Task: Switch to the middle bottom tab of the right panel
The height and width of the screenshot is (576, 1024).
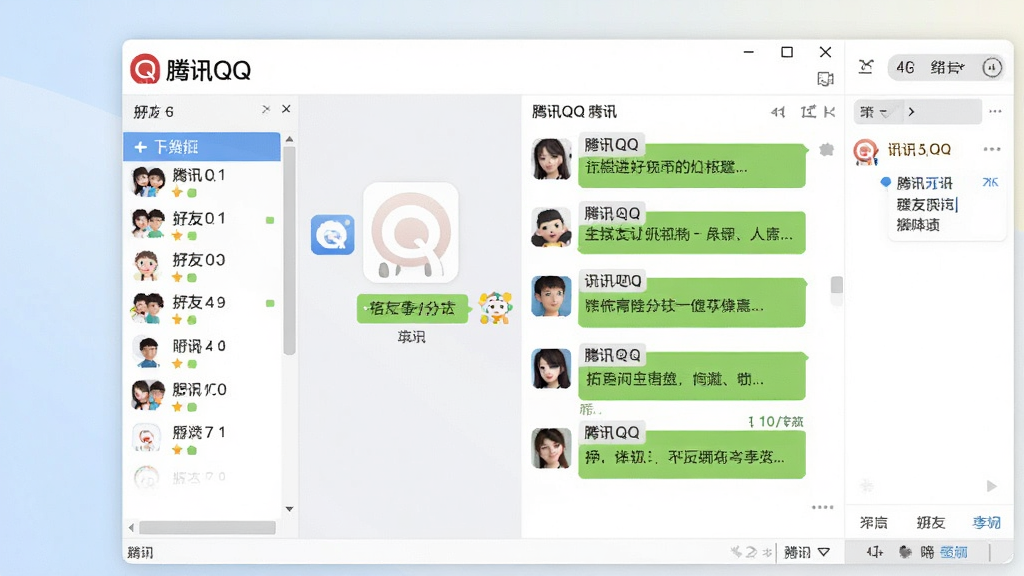Action: tap(931, 522)
